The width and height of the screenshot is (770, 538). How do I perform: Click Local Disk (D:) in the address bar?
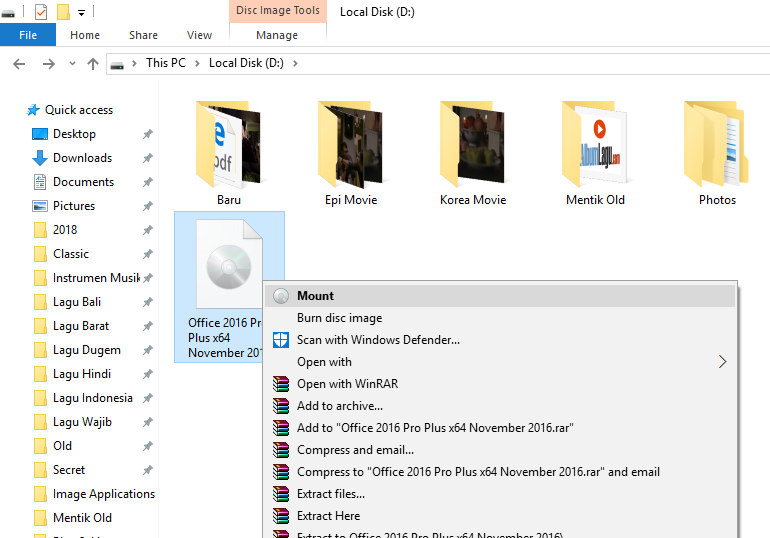(x=247, y=63)
